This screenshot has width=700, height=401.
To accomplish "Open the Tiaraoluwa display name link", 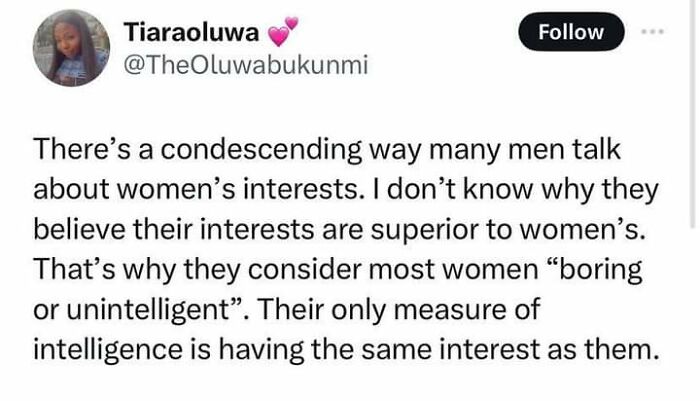I will point(190,33).
